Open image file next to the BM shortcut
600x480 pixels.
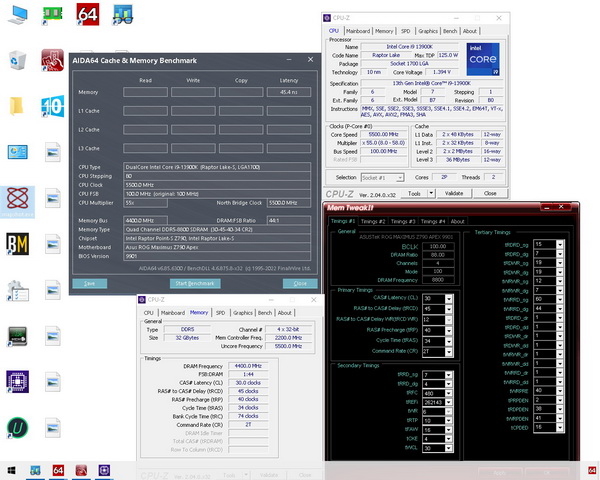tap(52, 244)
